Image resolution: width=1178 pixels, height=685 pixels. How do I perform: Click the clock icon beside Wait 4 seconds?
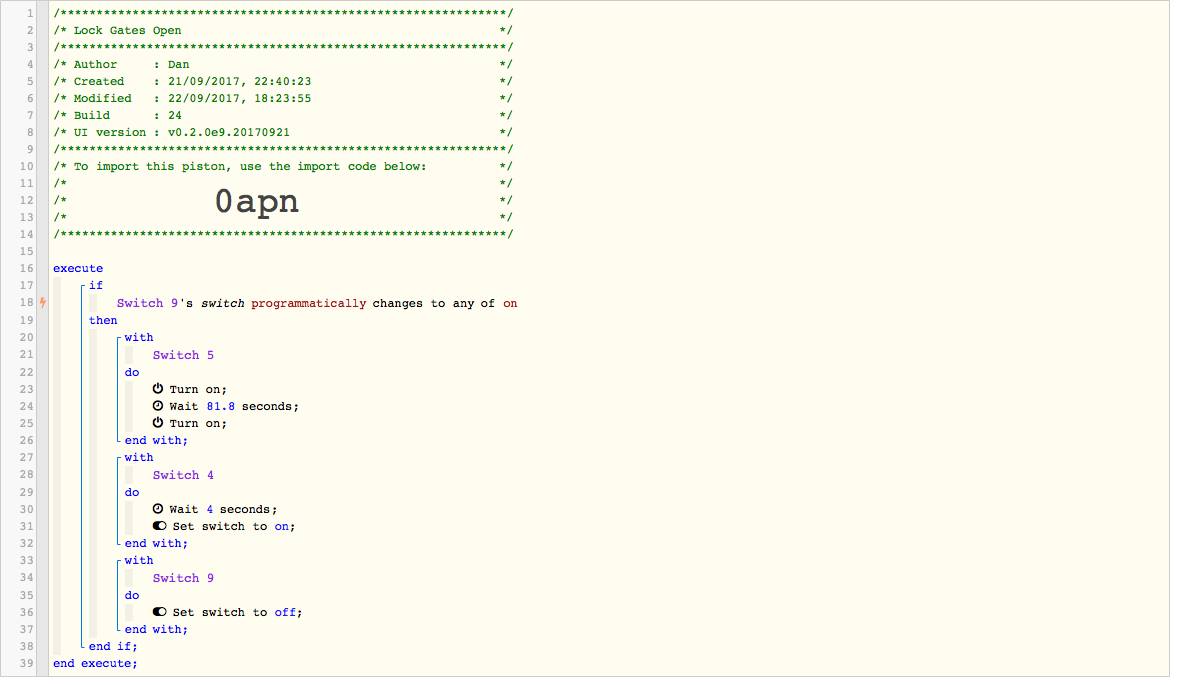(x=158, y=509)
